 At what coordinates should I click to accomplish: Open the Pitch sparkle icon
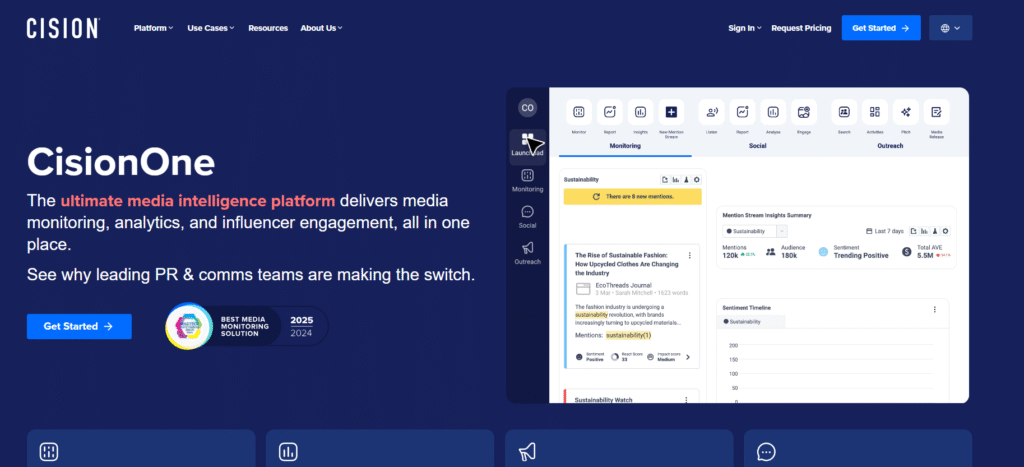(x=906, y=113)
